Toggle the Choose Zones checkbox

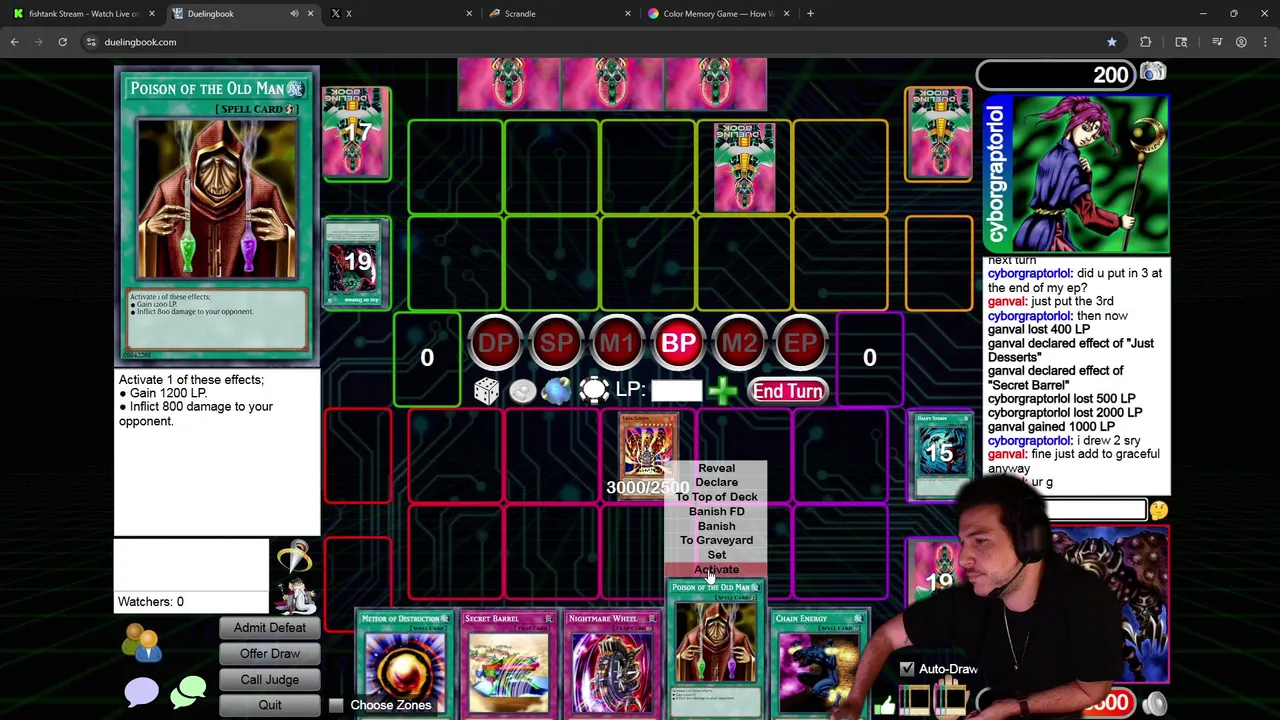click(336, 706)
